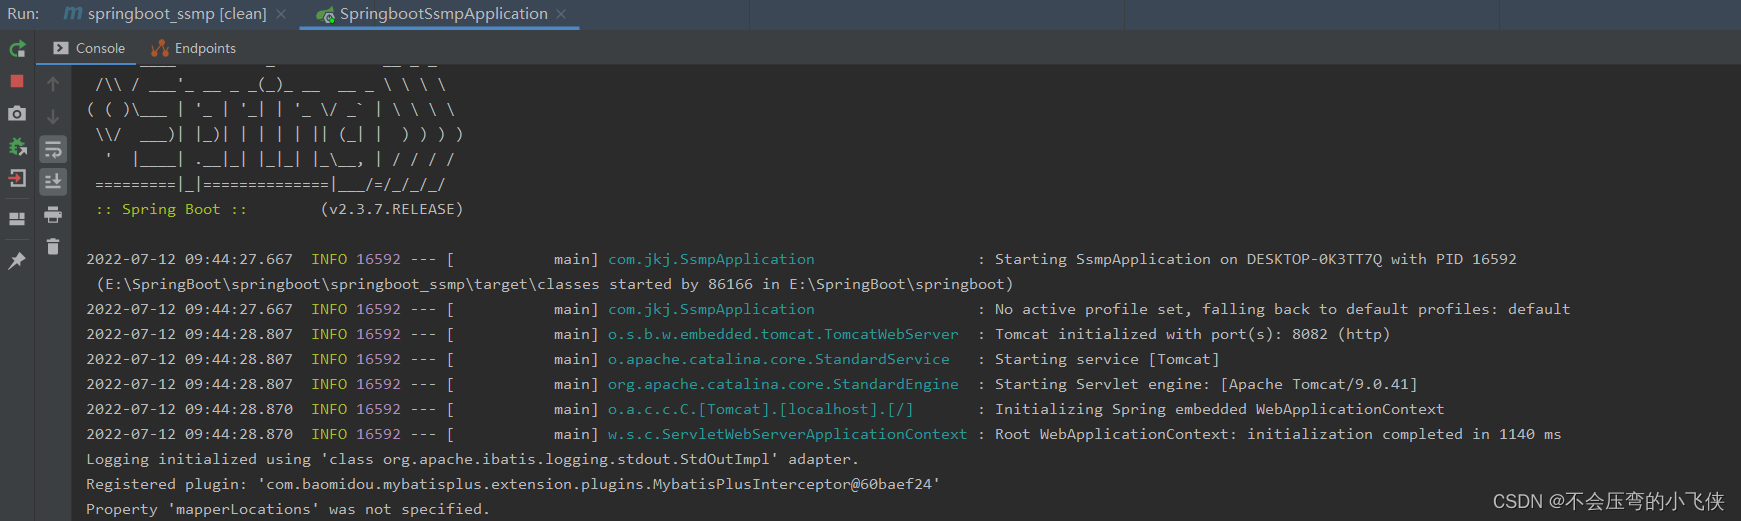Image resolution: width=1741 pixels, height=521 pixels.
Task: Toggle the pin tab icon
Action: coord(17,261)
